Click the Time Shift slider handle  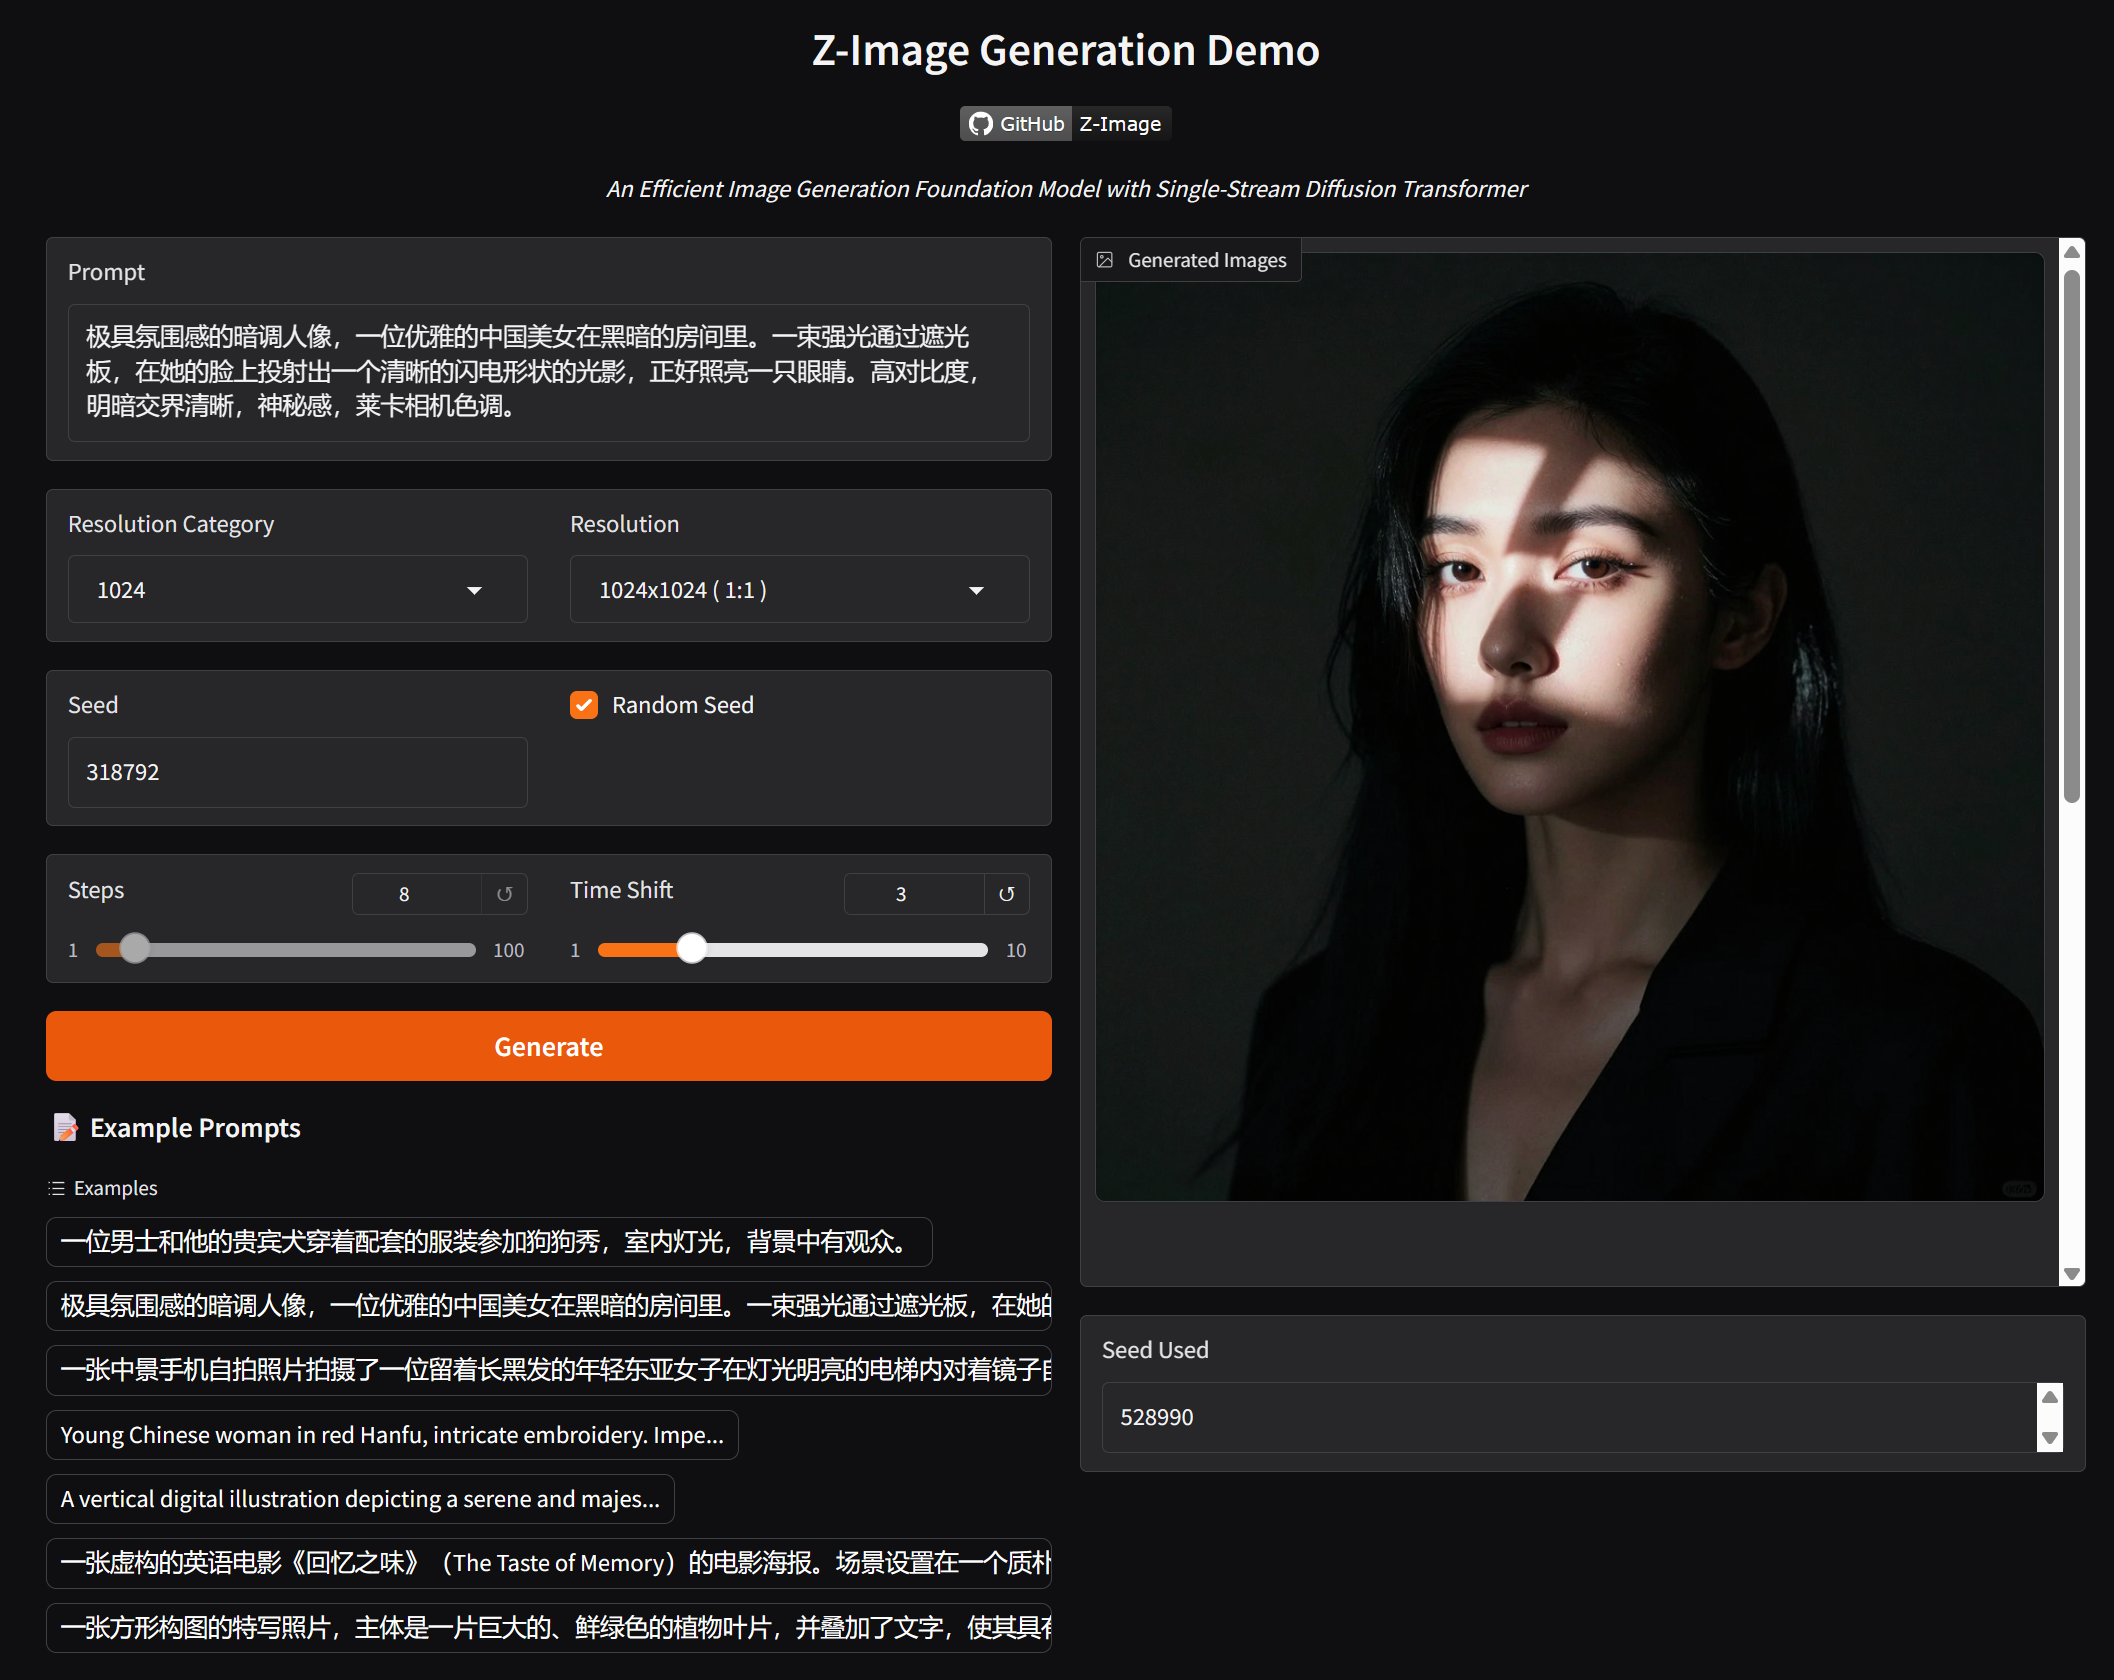point(691,948)
